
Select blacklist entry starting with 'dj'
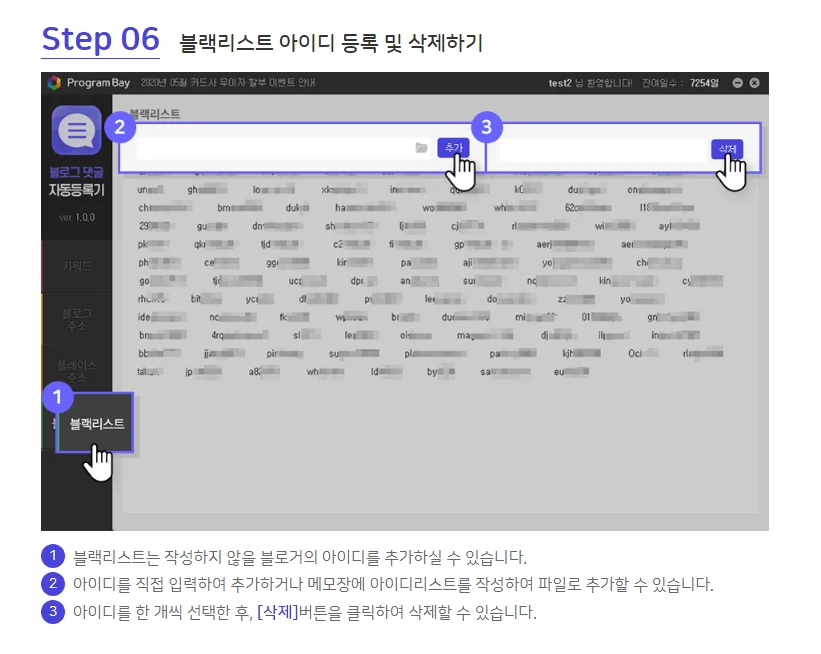(x=559, y=336)
